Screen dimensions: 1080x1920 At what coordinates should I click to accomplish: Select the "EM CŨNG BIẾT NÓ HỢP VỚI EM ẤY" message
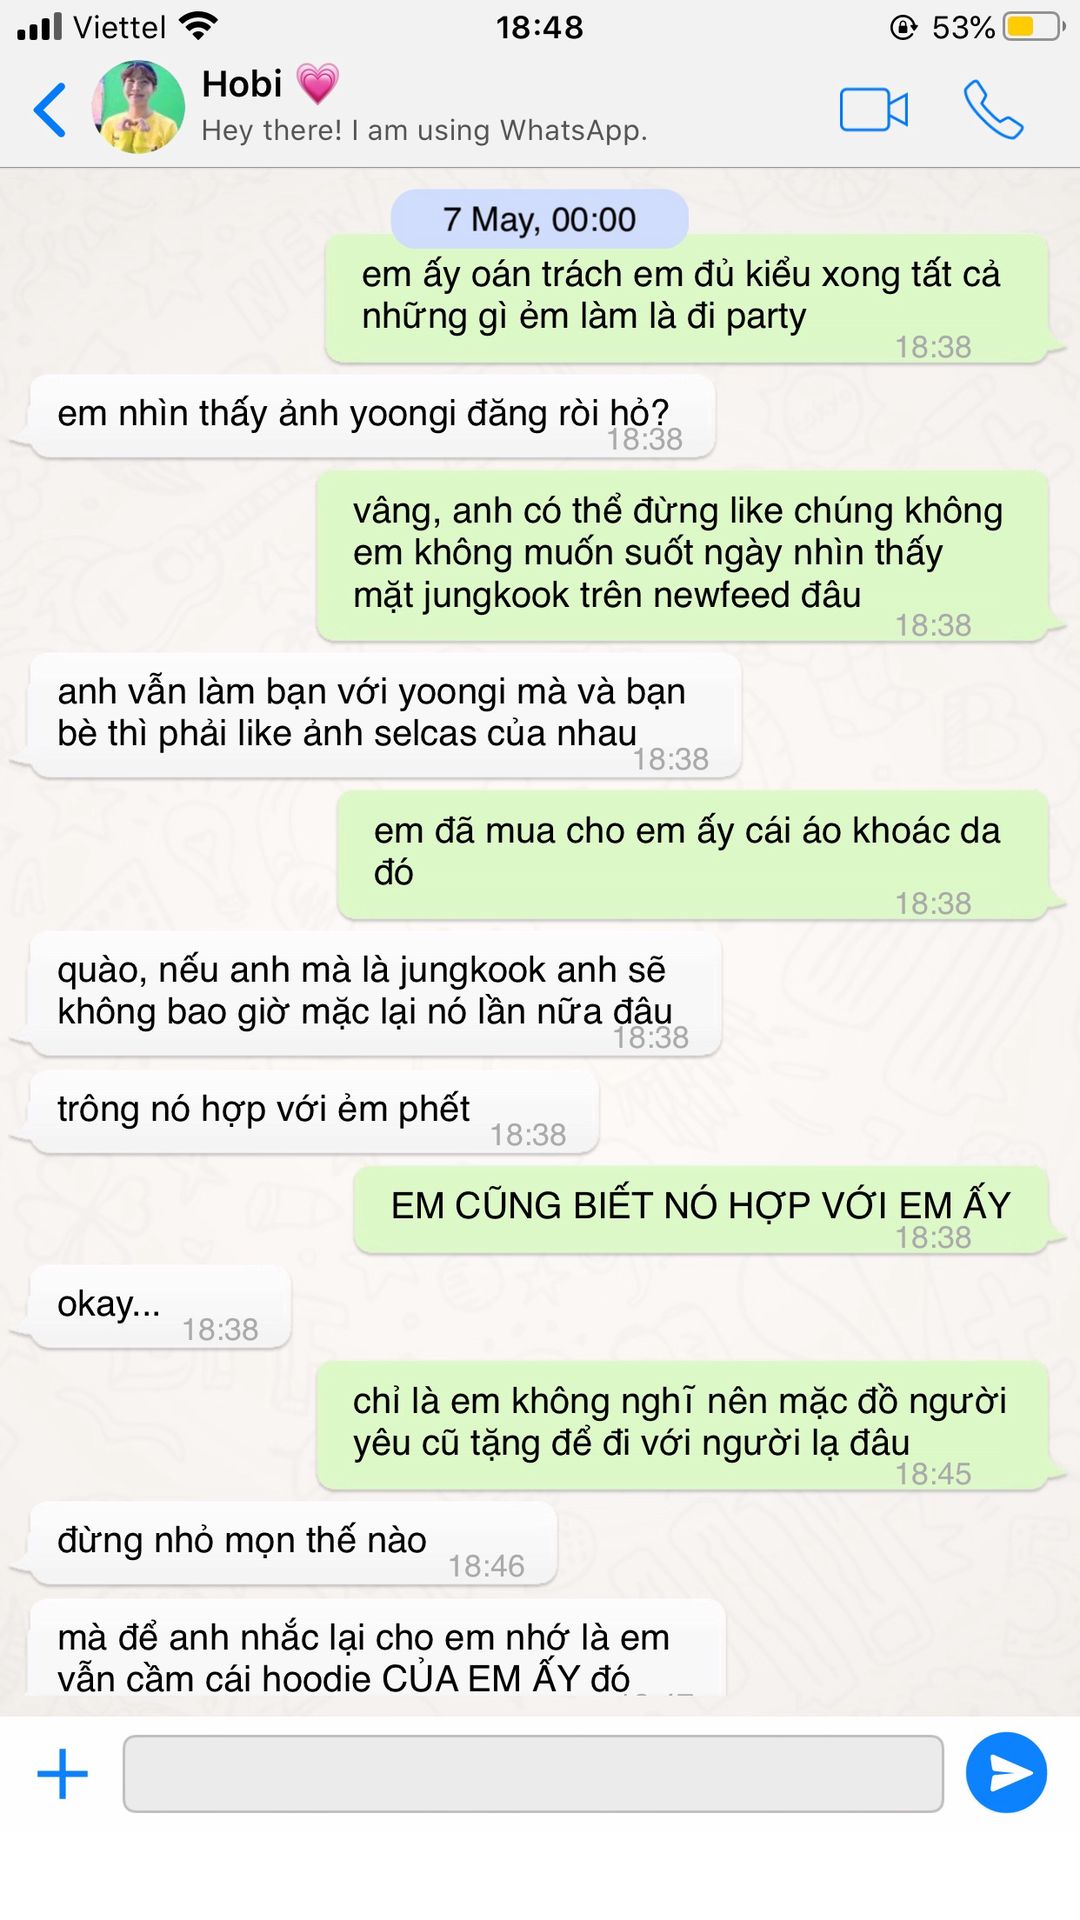[701, 1210]
